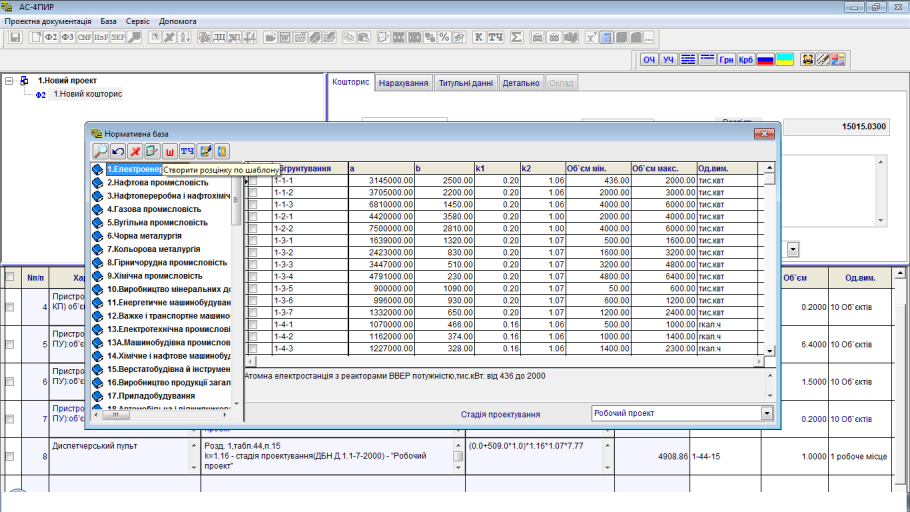Viewport: 910px width, 512px height.
Task: Click the Σ sum toolbar icon
Action: (x=516, y=37)
